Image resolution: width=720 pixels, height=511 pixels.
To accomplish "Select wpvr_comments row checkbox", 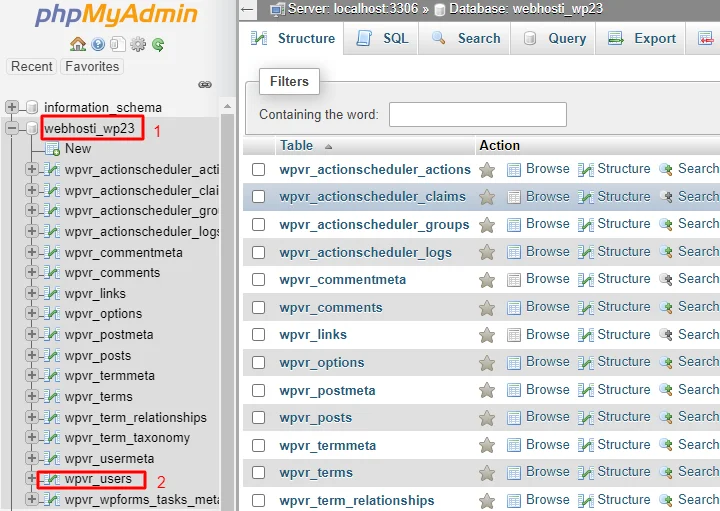I will [x=259, y=307].
